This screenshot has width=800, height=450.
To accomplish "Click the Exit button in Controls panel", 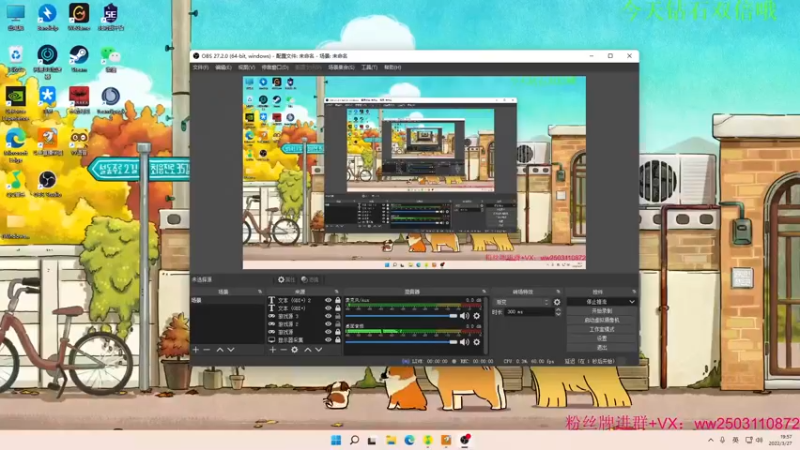I will (x=602, y=347).
